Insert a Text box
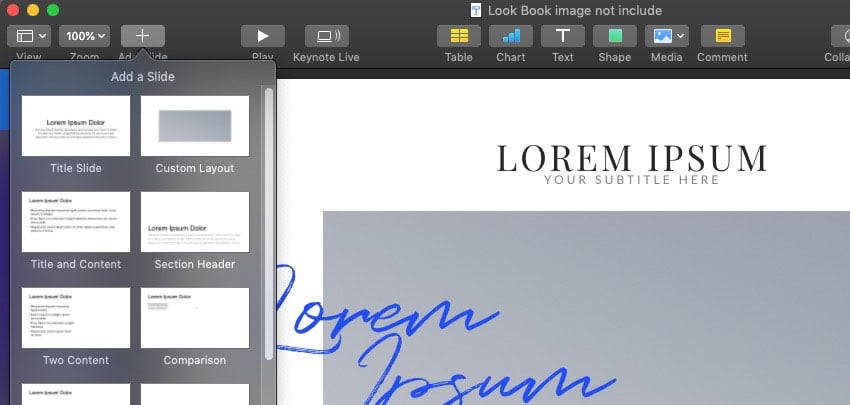 (562, 36)
